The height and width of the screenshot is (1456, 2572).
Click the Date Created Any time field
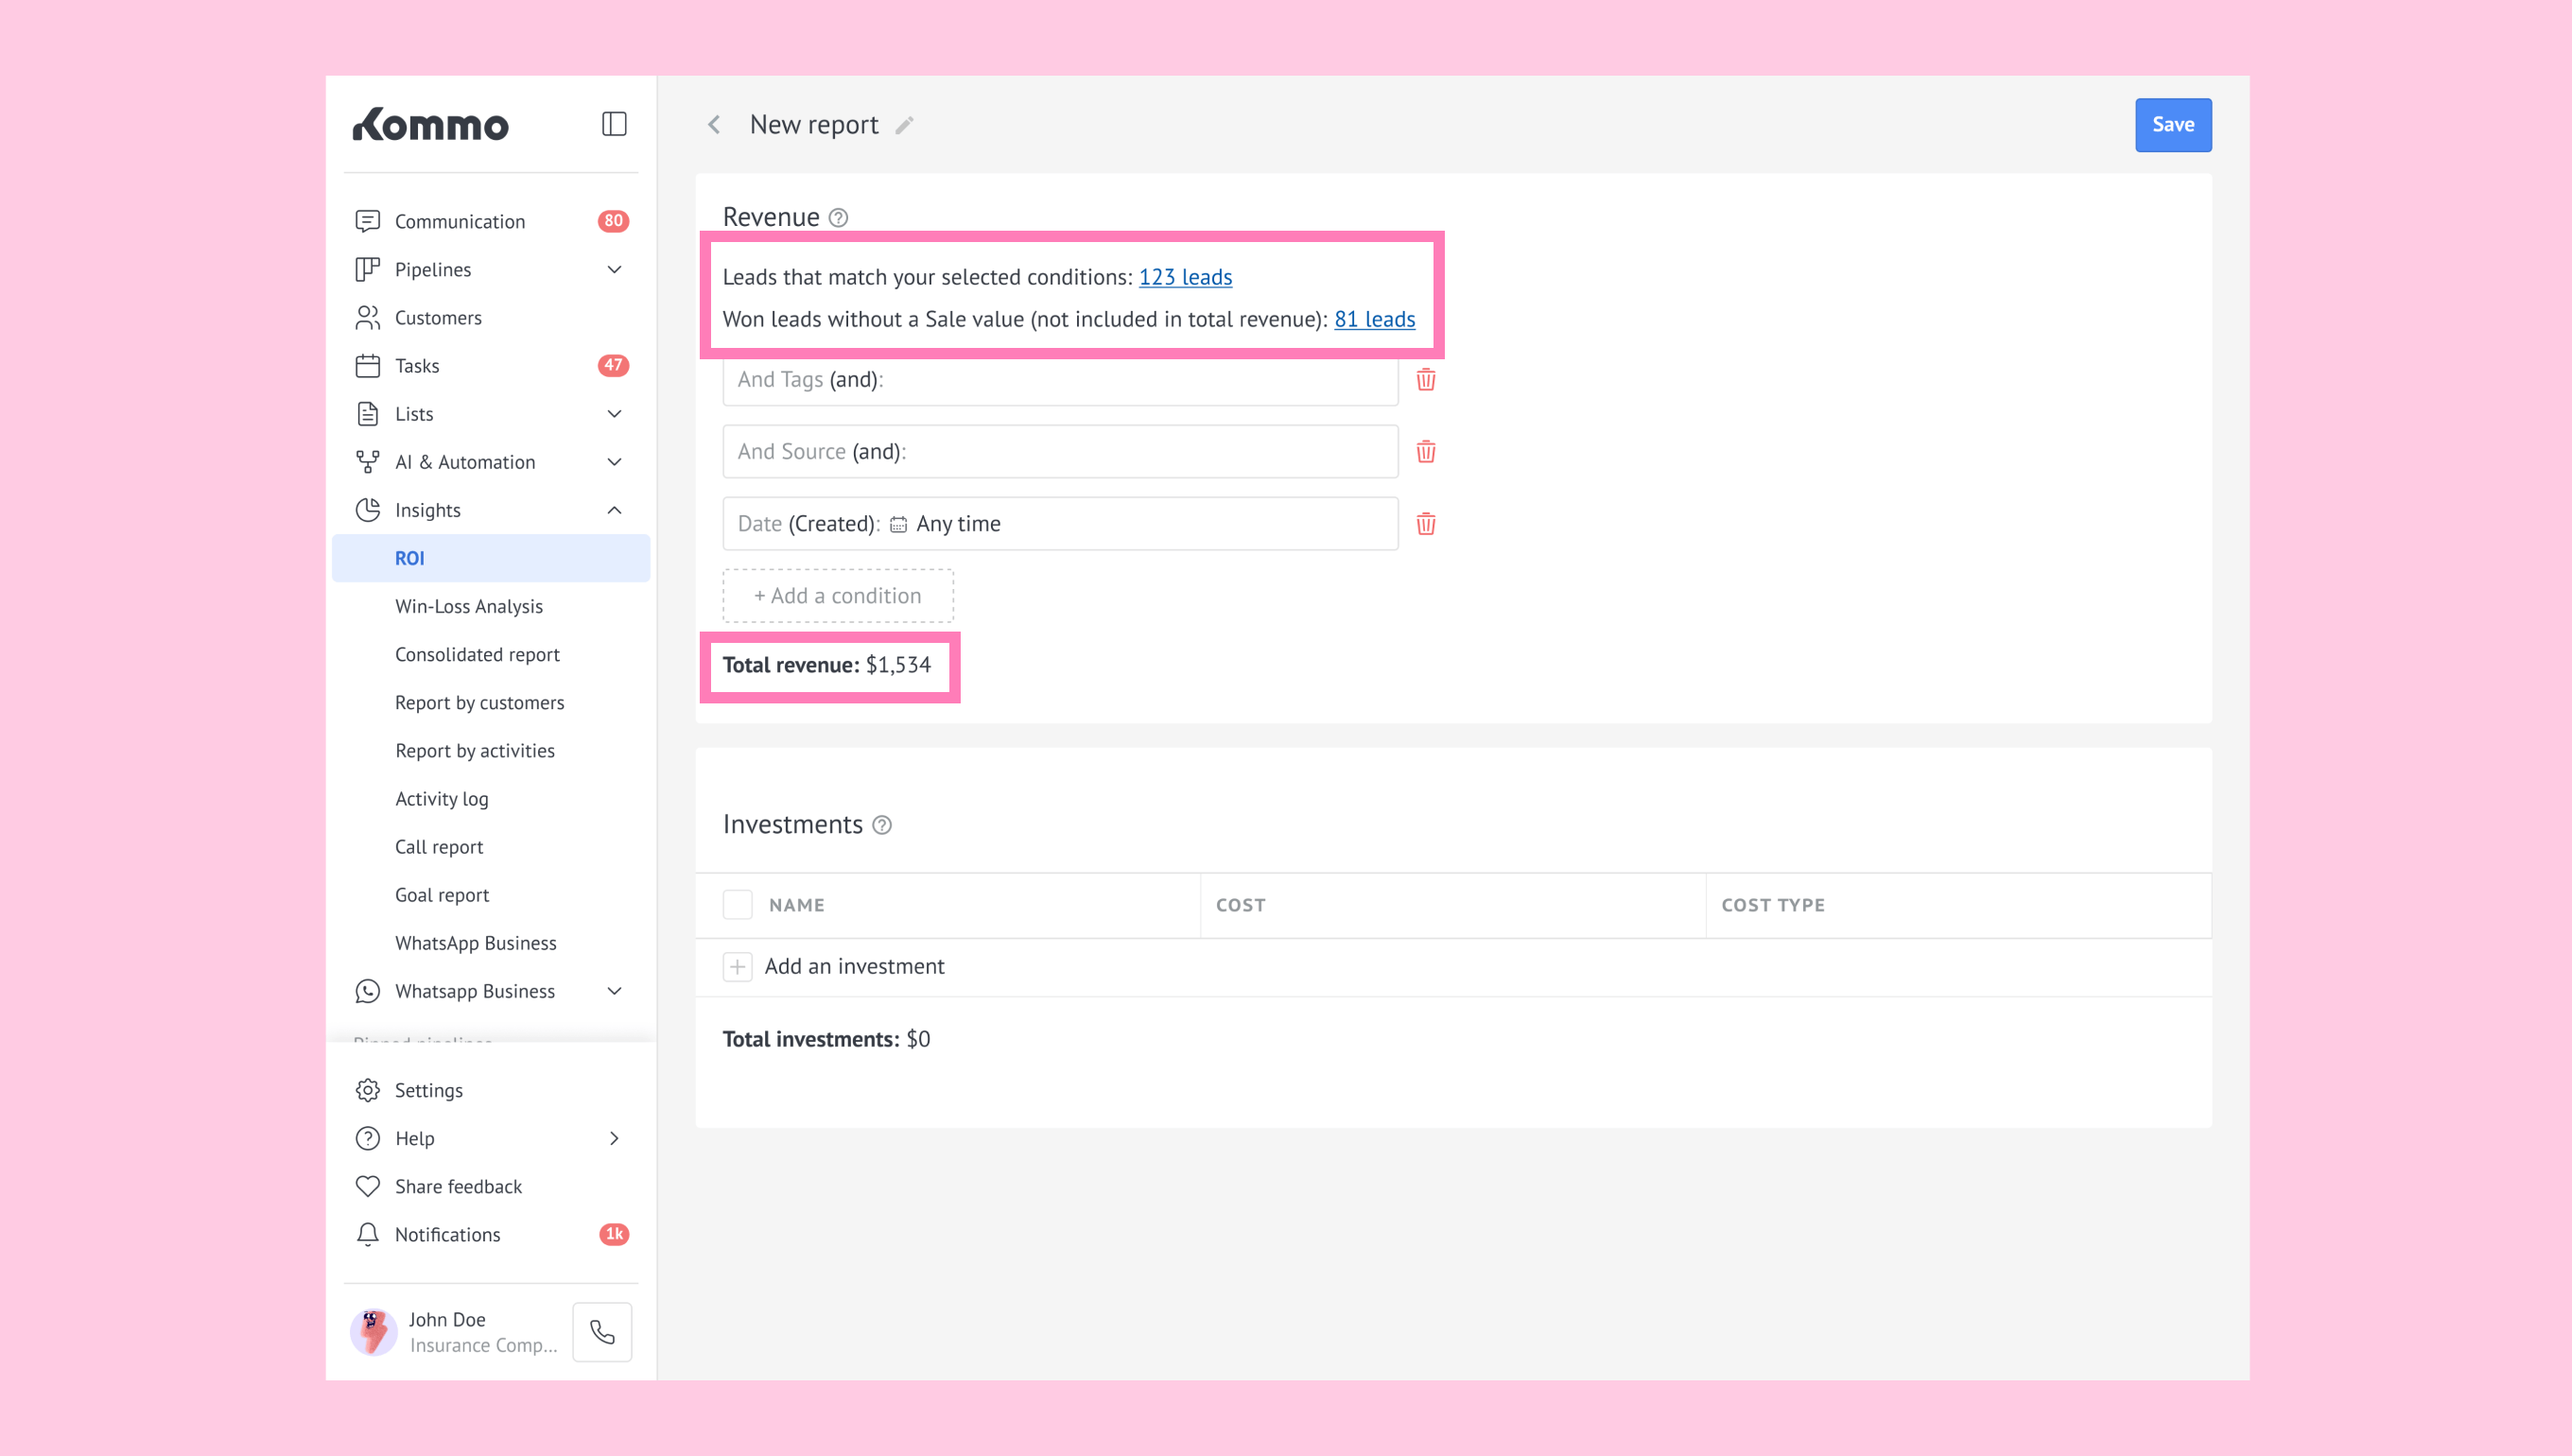point(1059,524)
